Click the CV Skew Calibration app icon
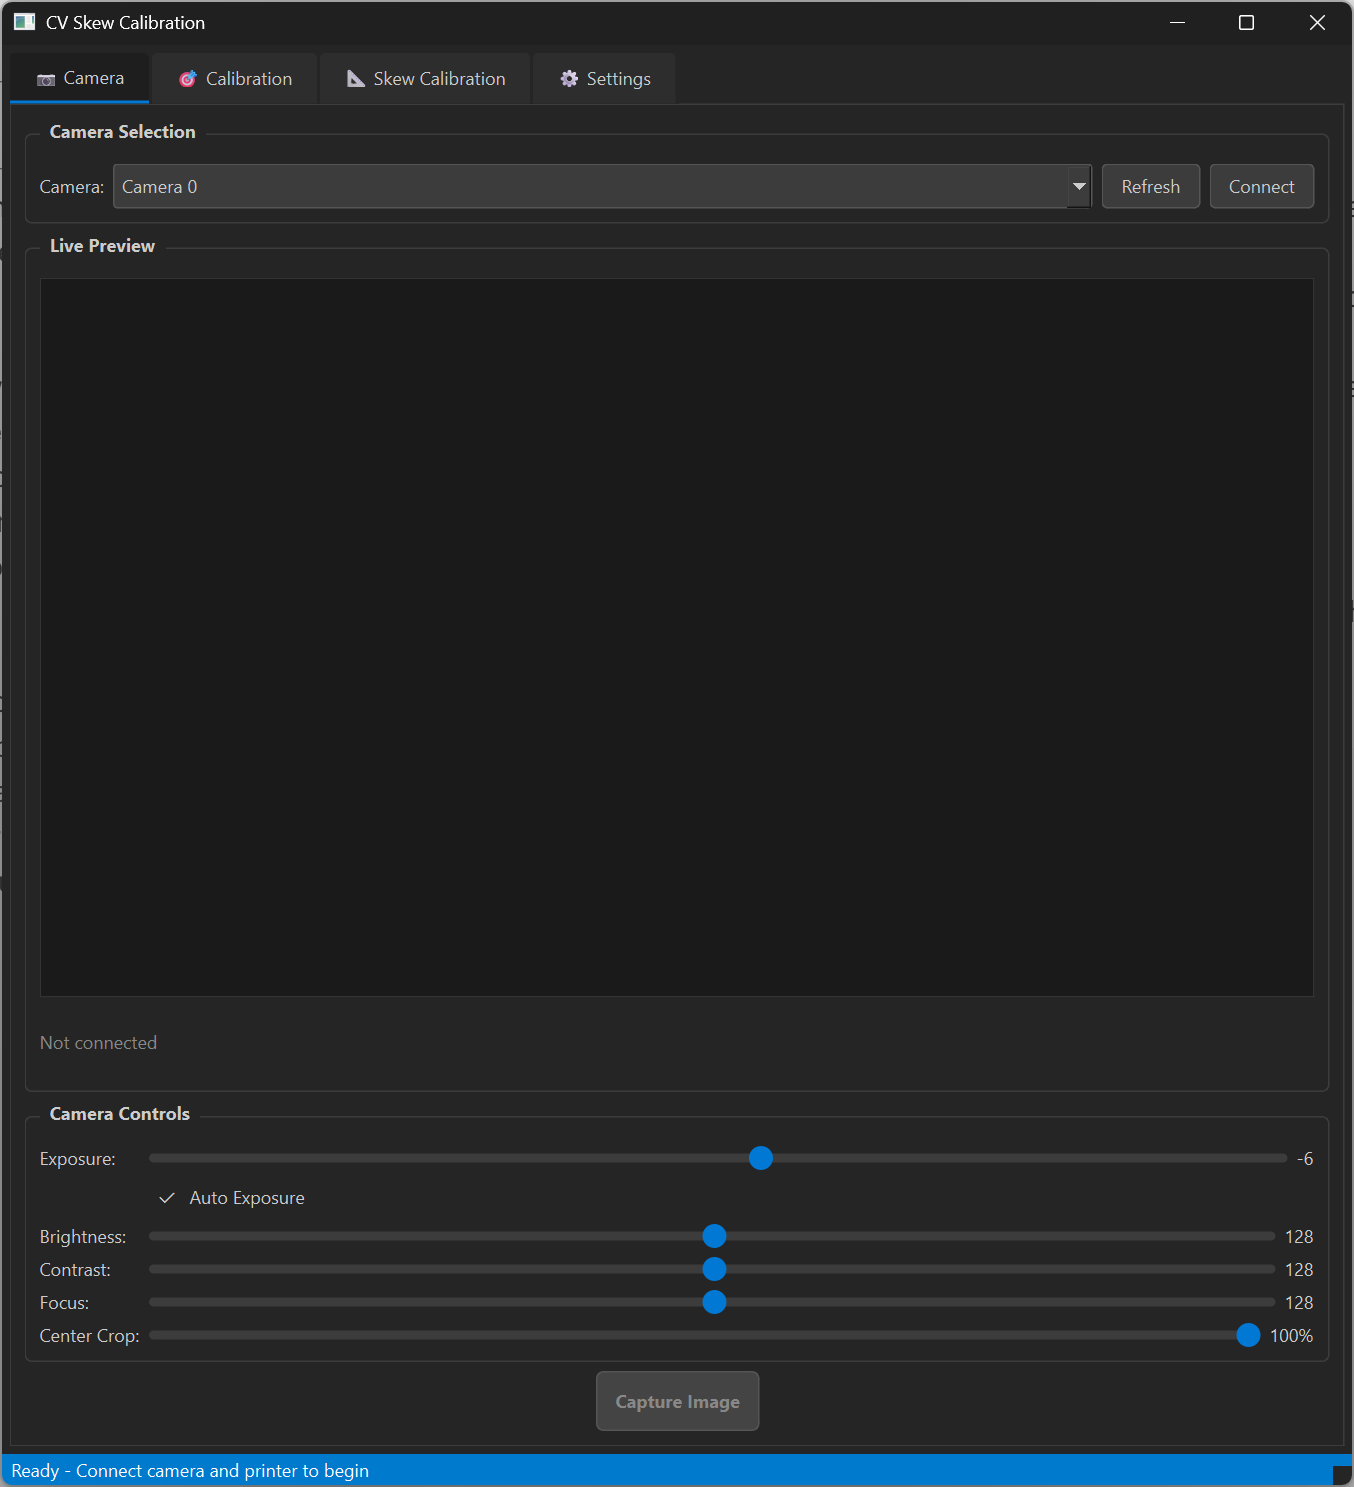 (24, 22)
